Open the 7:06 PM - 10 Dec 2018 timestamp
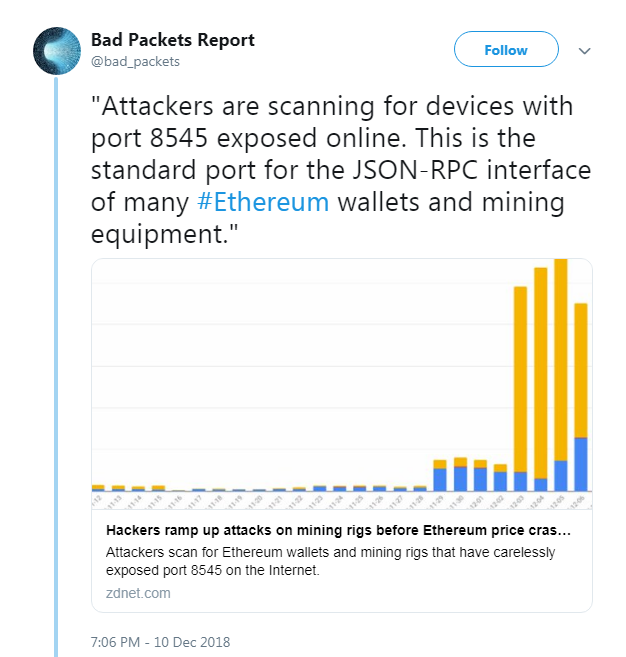 pos(160,641)
